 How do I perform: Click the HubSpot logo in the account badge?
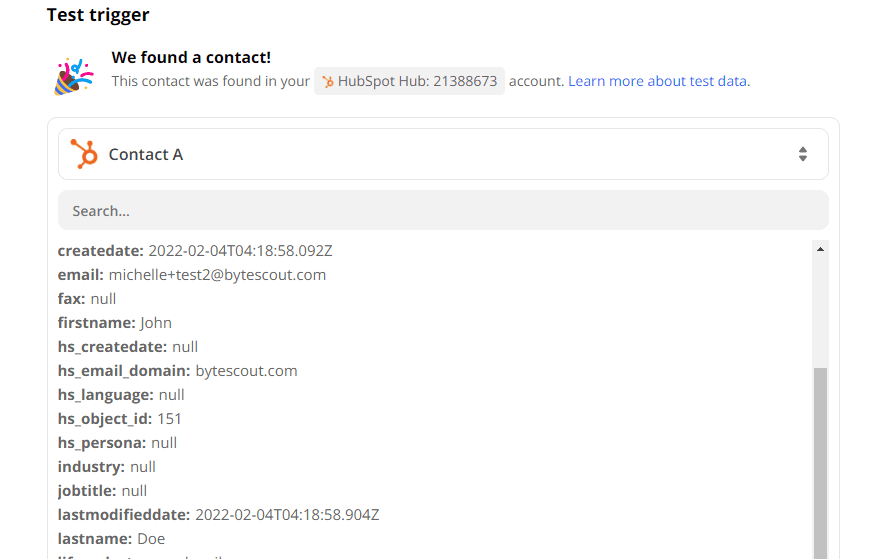(328, 82)
